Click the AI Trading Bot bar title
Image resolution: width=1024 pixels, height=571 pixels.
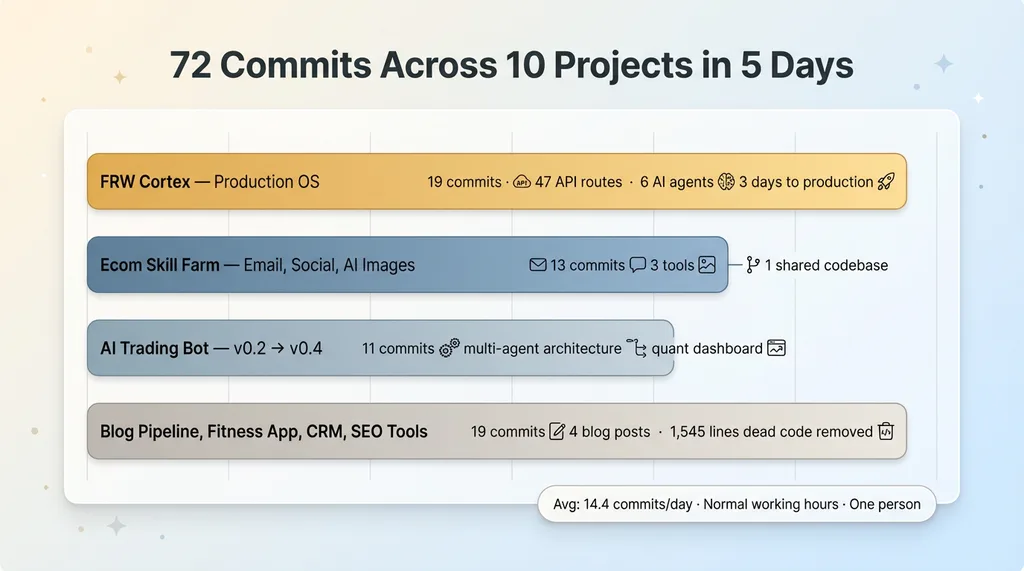click(x=211, y=348)
